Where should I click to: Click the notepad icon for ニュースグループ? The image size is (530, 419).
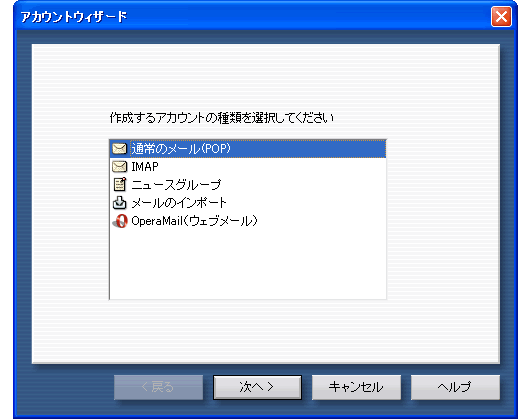click(x=119, y=184)
